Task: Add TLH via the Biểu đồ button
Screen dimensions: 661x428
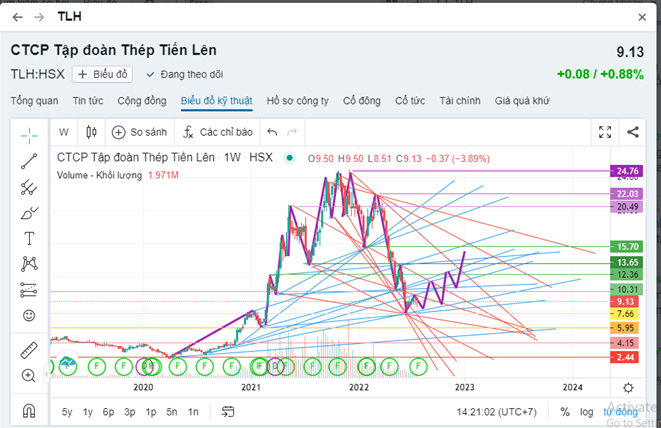Action: pos(102,74)
